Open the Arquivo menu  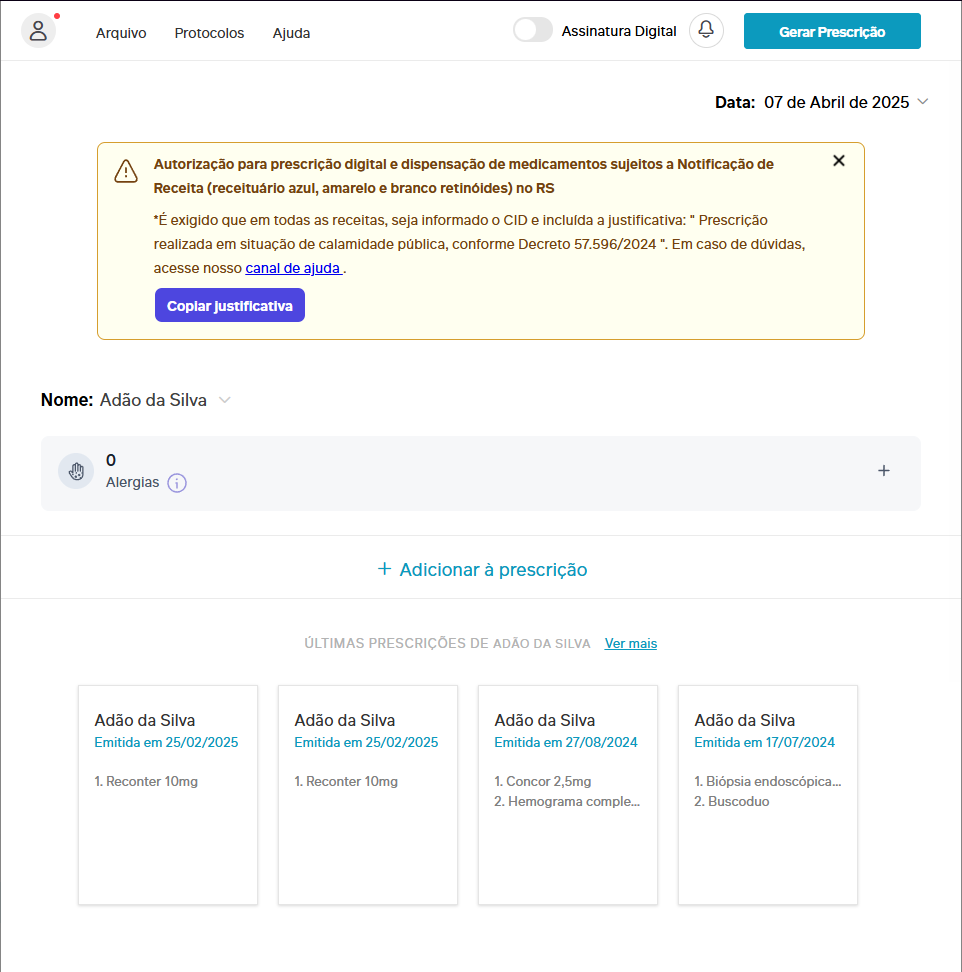121,33
